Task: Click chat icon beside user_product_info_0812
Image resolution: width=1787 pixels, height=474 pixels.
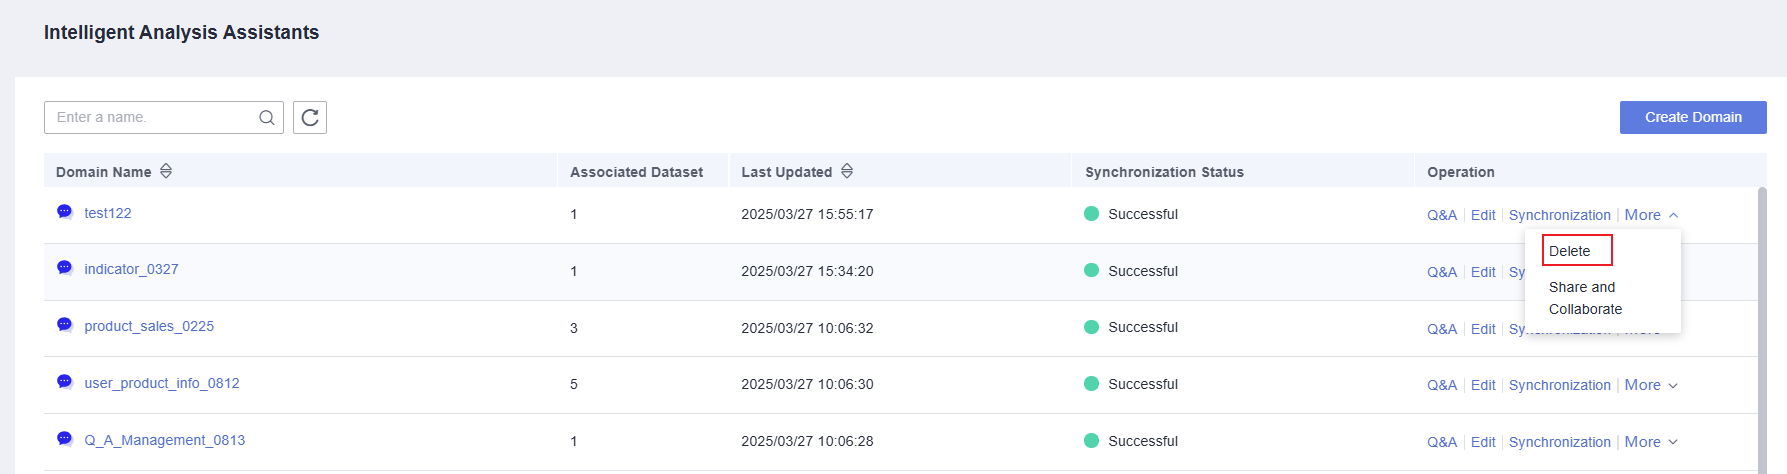Action: (x=65, y=381)
